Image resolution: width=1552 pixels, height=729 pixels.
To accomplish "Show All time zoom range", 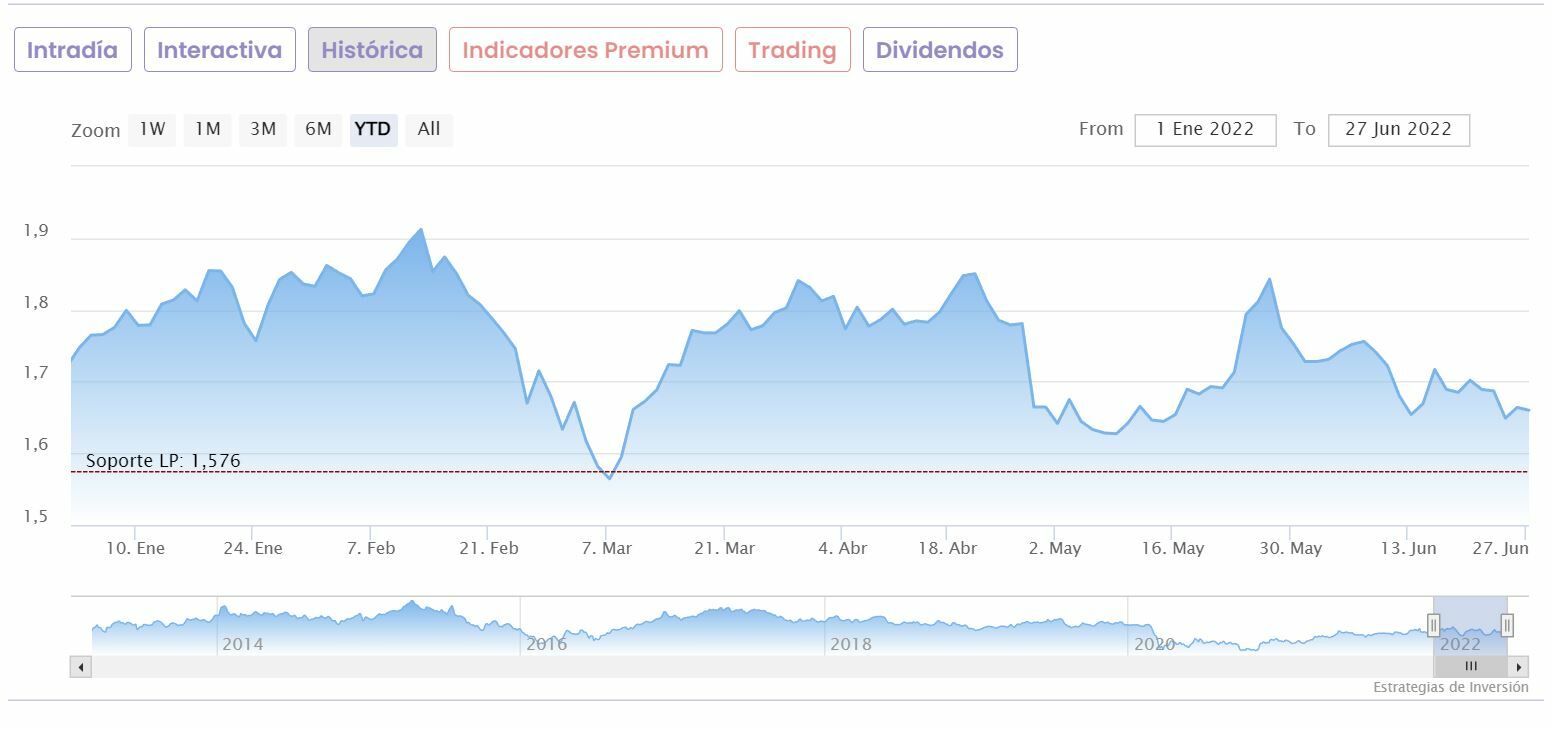I will (x=429, y=130).
